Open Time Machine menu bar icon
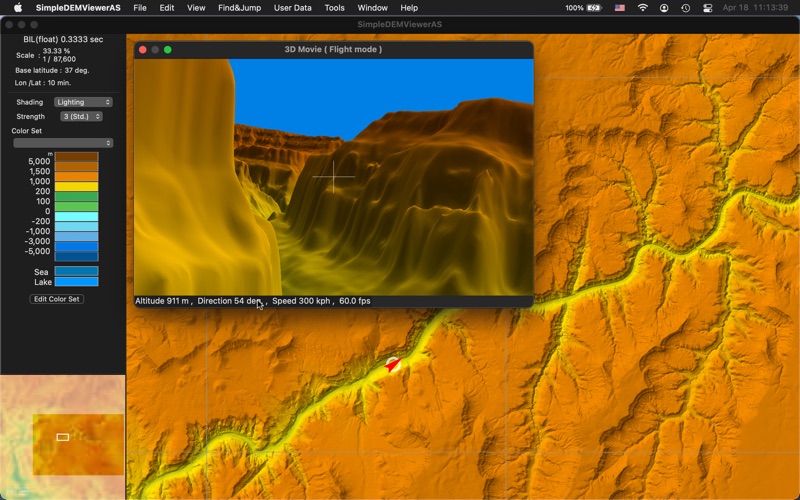 click(x=685, y=8)
